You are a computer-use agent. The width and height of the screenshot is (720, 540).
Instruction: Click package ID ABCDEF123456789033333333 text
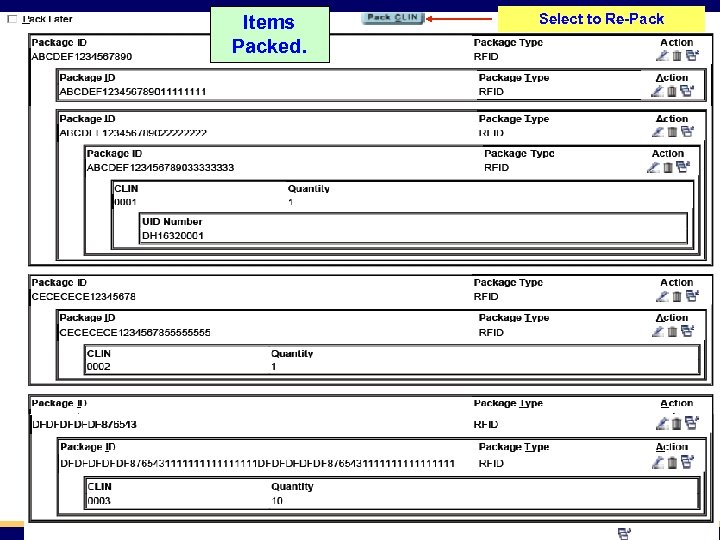[161, 168]
